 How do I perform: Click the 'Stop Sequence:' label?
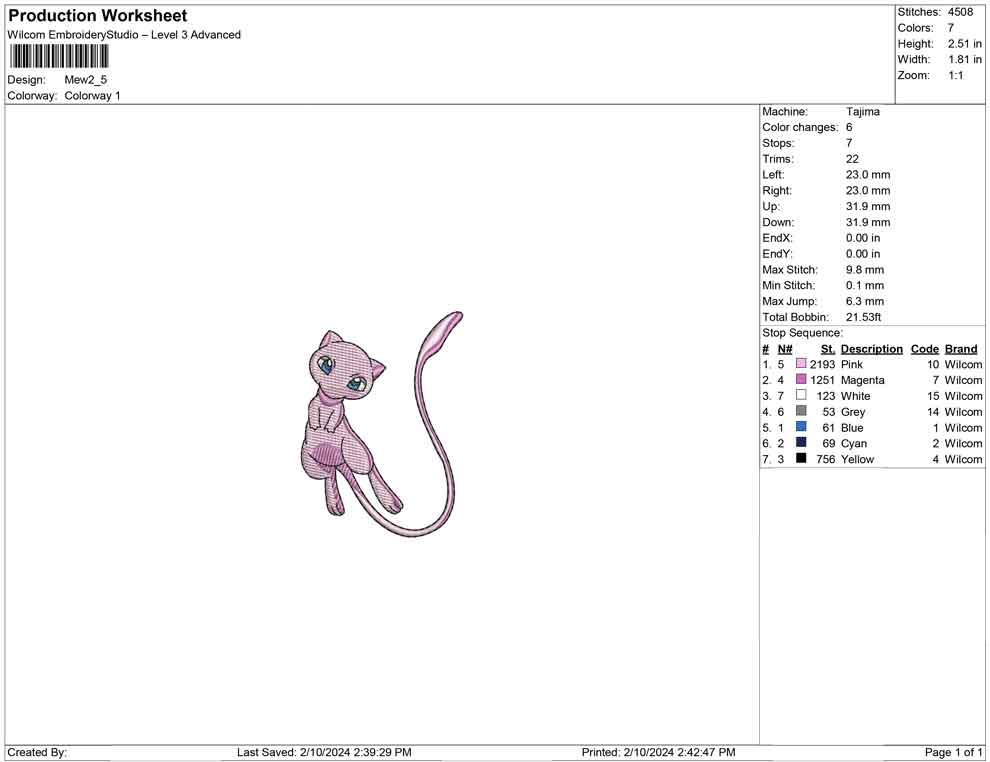point(802,333)
